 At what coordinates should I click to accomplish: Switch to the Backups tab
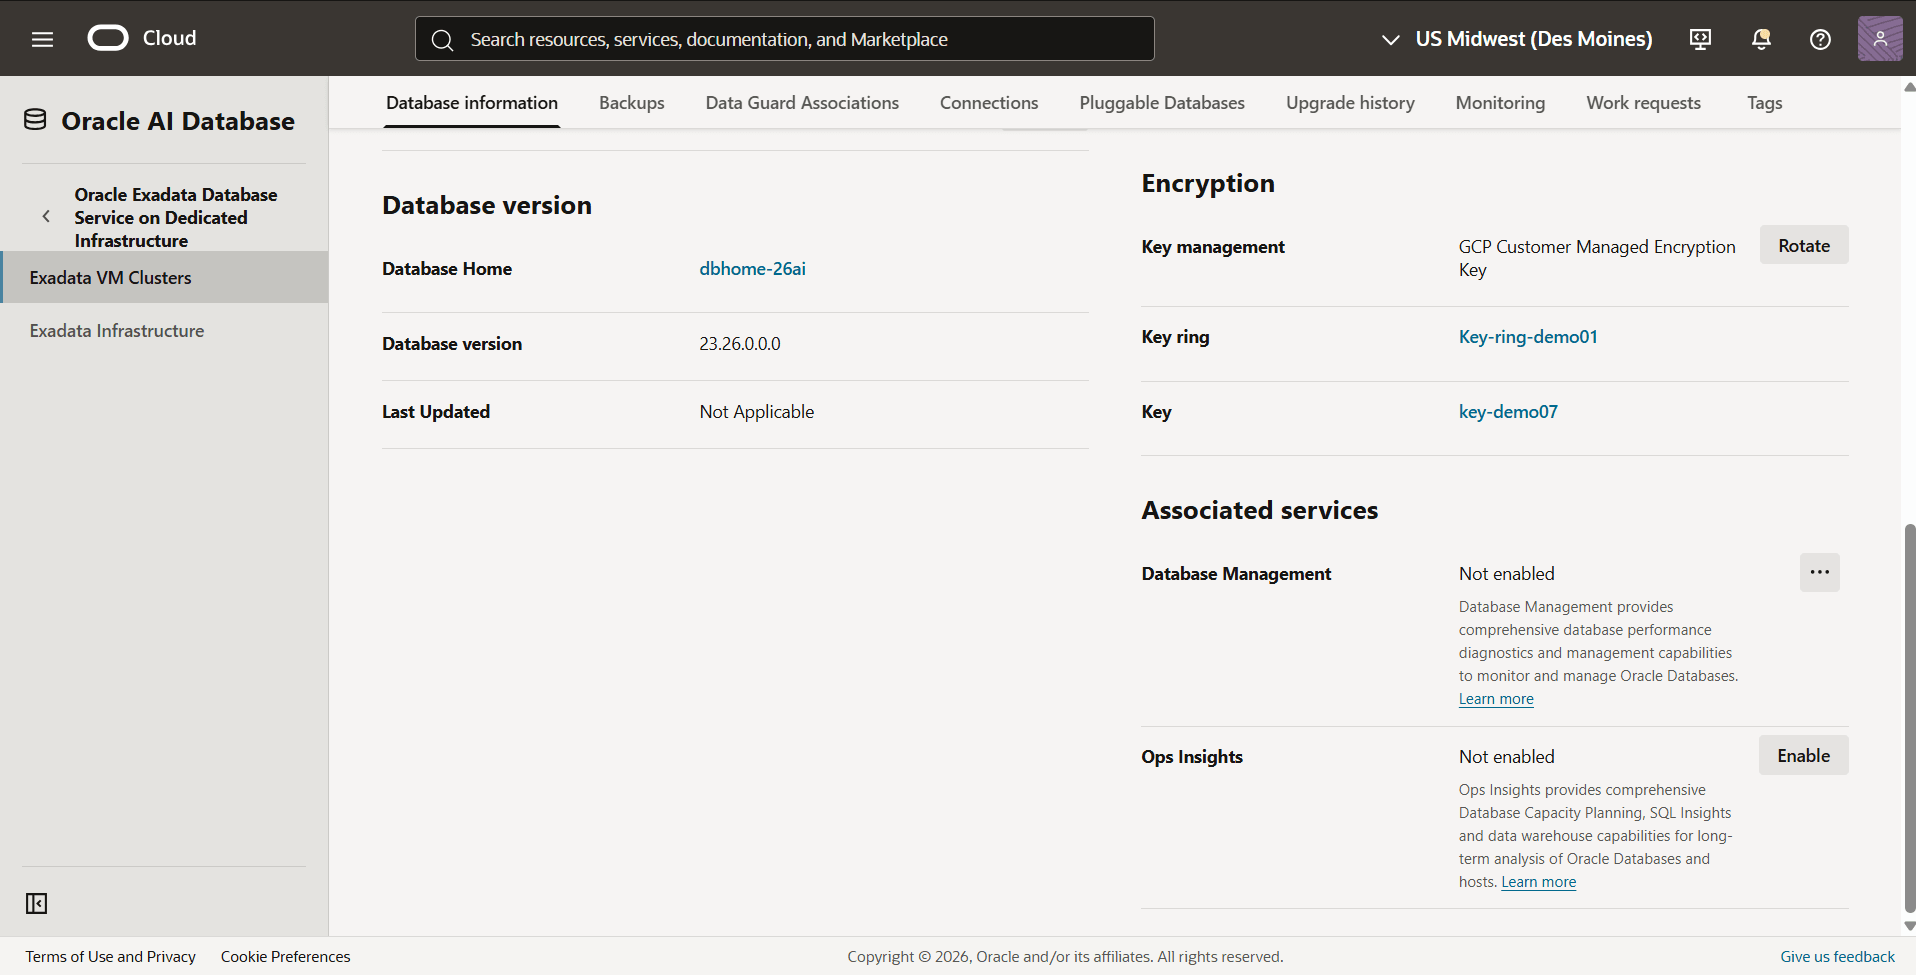[x=631, y=102]
